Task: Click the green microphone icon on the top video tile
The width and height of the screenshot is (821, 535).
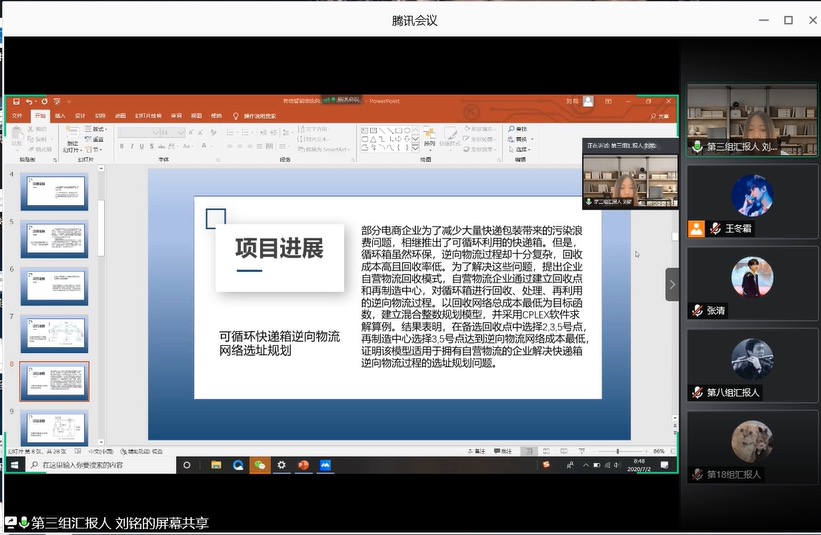Action: (697, 147)
